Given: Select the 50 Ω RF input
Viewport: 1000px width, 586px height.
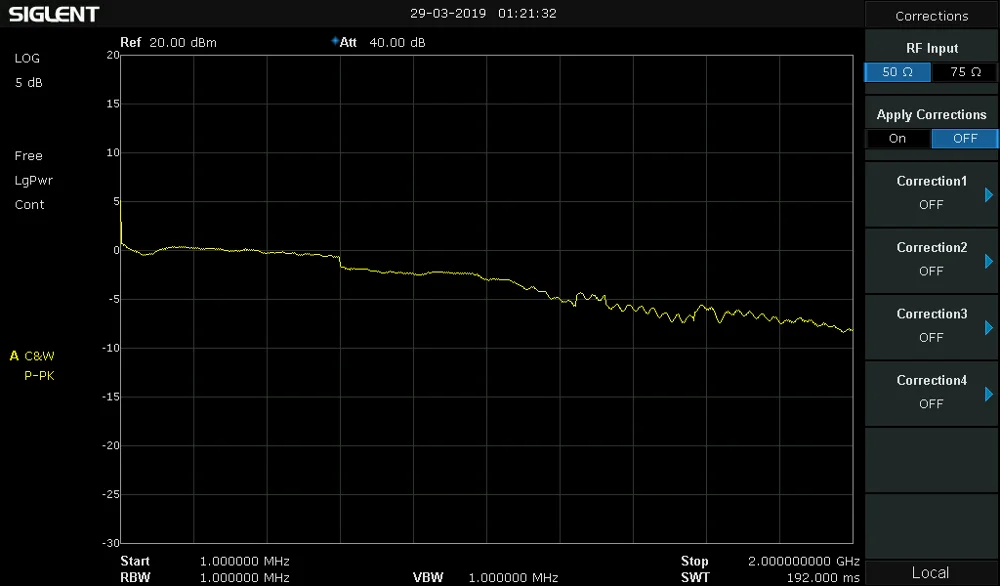Looking at the screenshot, I should (x=897, y=72).
